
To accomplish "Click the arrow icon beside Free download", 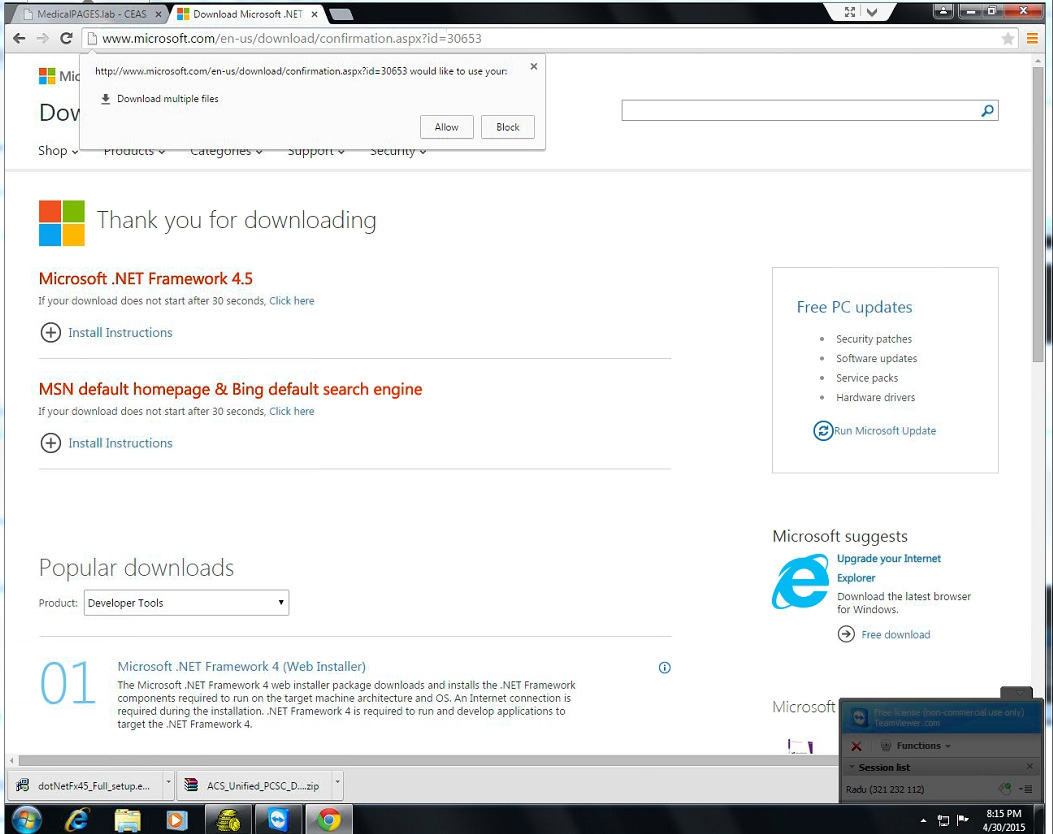I will click(x=846, y=634).
